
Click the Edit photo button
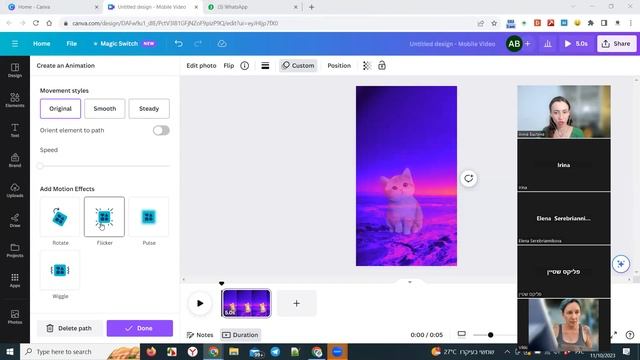pyautogui.click(x=201, y=66)
